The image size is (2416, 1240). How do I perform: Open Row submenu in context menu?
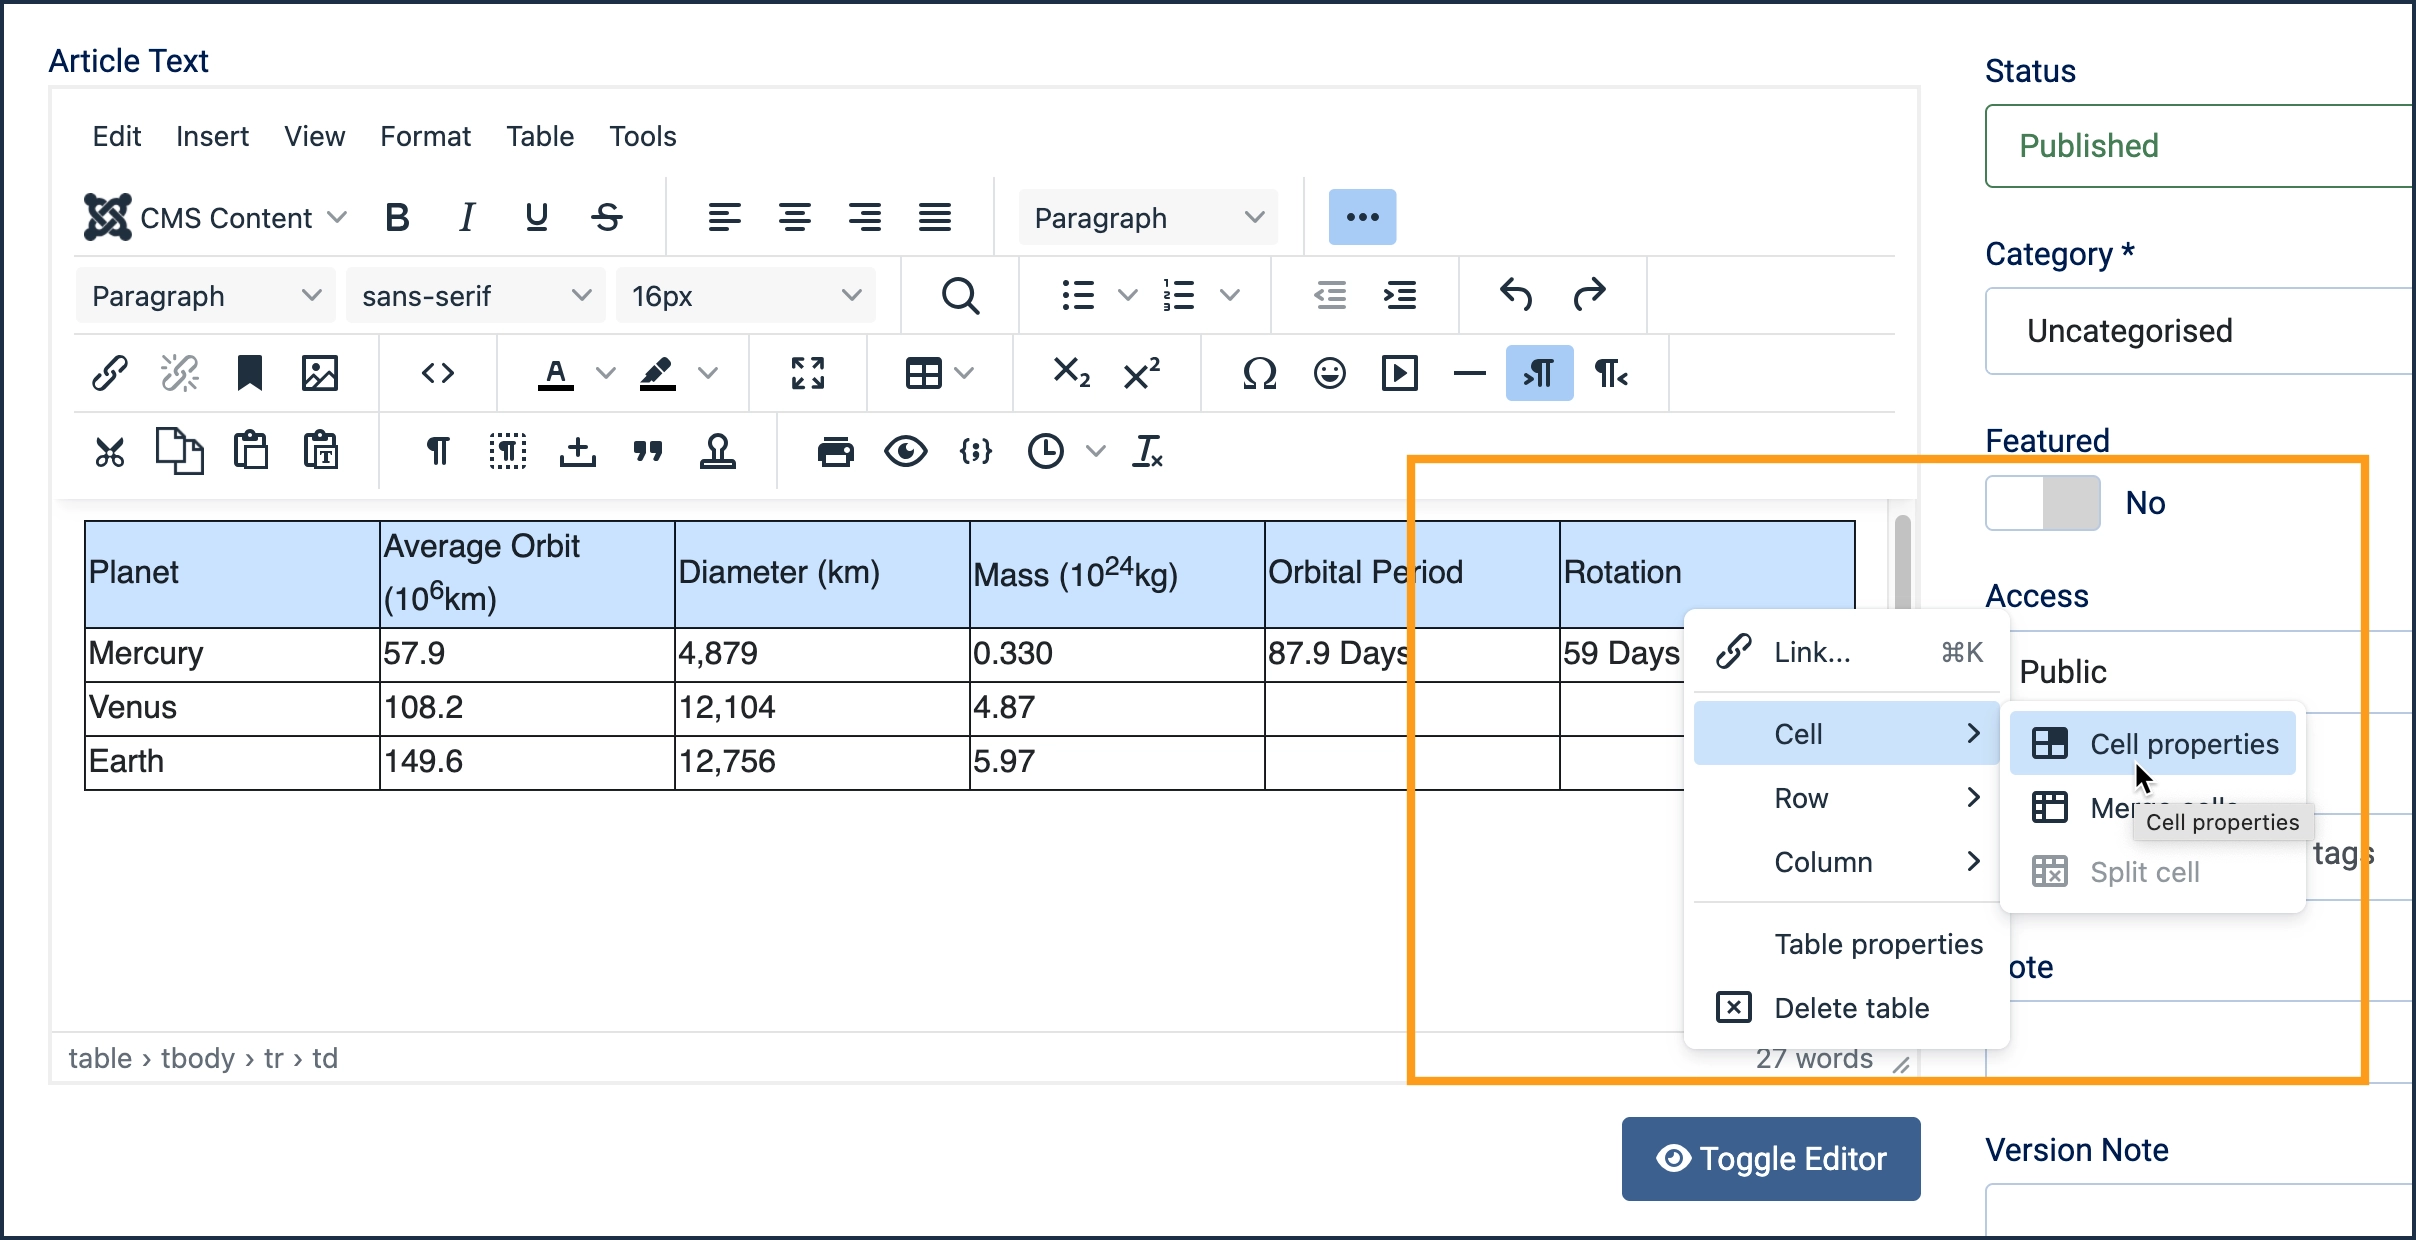[1846, 797]
